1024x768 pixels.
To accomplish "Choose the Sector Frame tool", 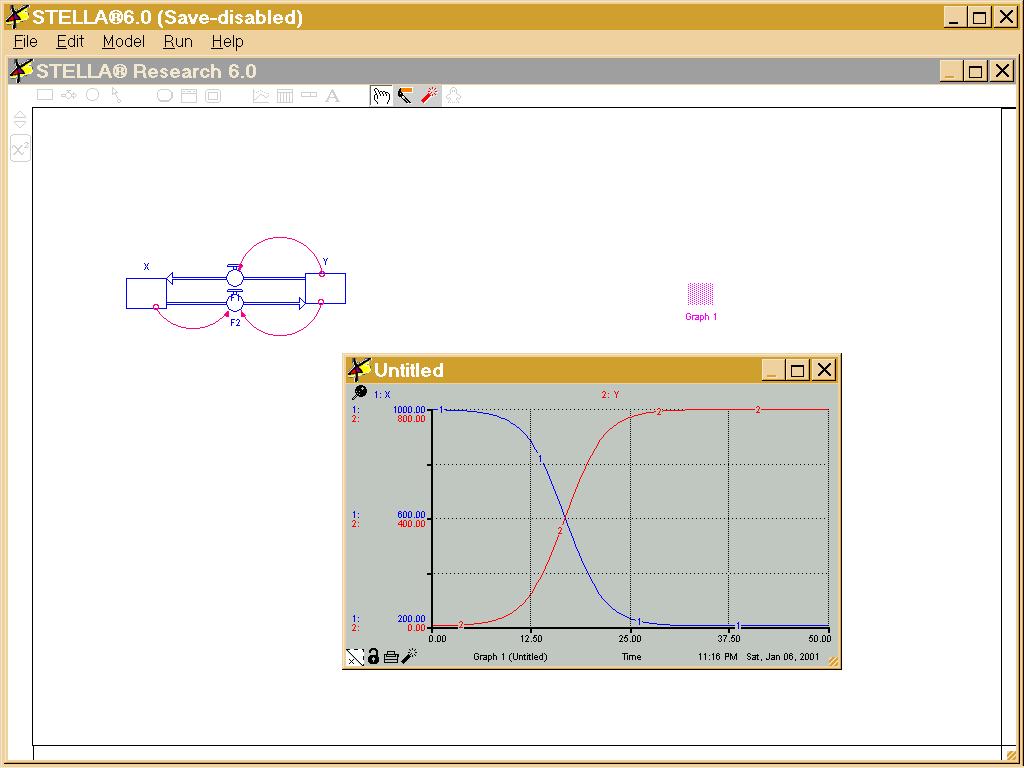I will (189, 96).
